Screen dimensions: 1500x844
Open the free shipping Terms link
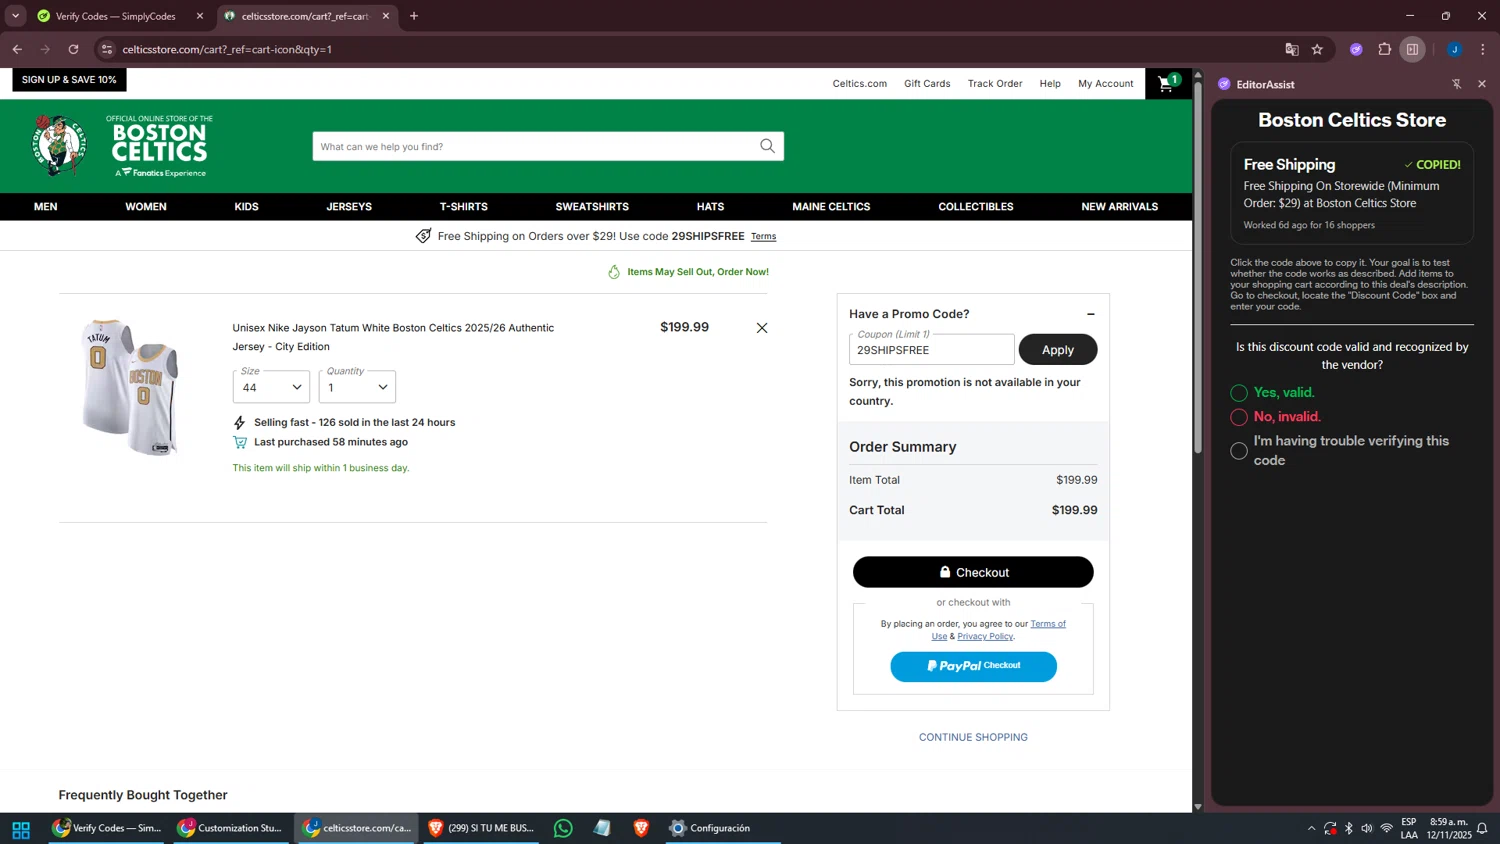point(763,237)
